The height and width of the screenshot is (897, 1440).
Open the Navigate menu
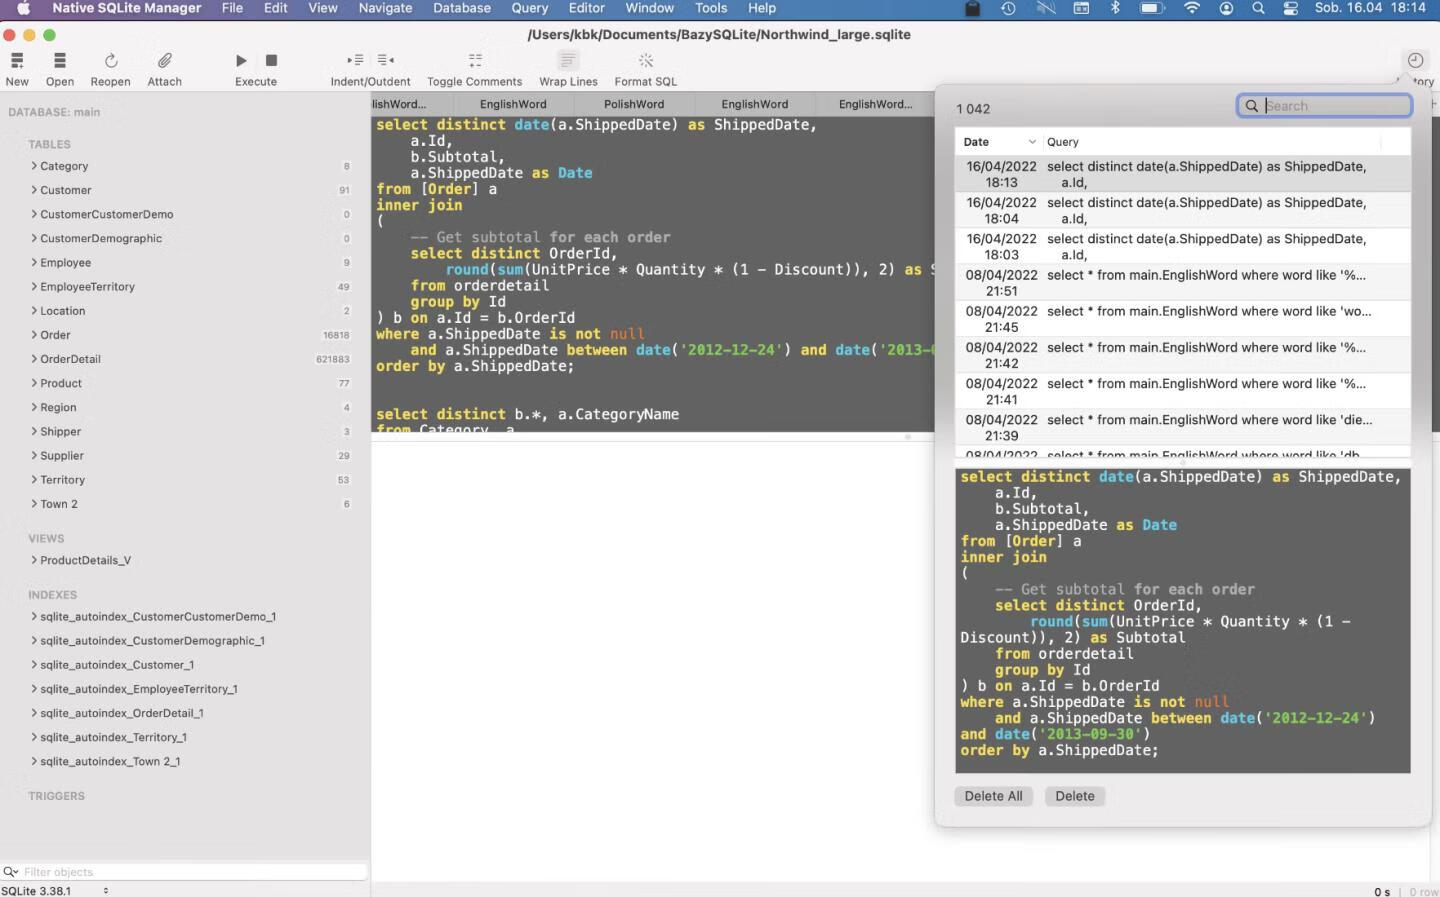385,8
